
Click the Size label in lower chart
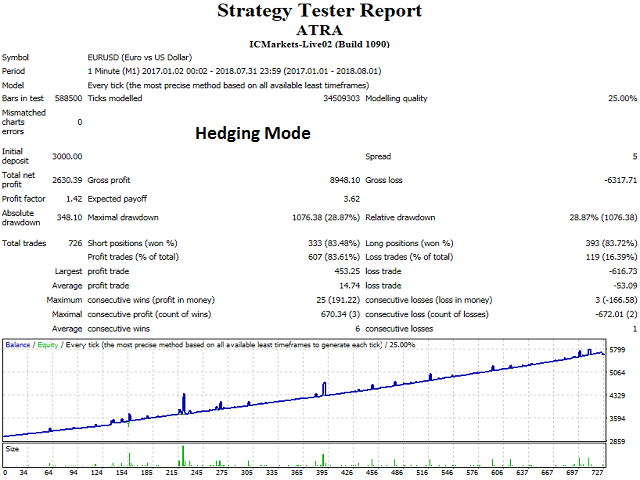[x=12, y=449]
